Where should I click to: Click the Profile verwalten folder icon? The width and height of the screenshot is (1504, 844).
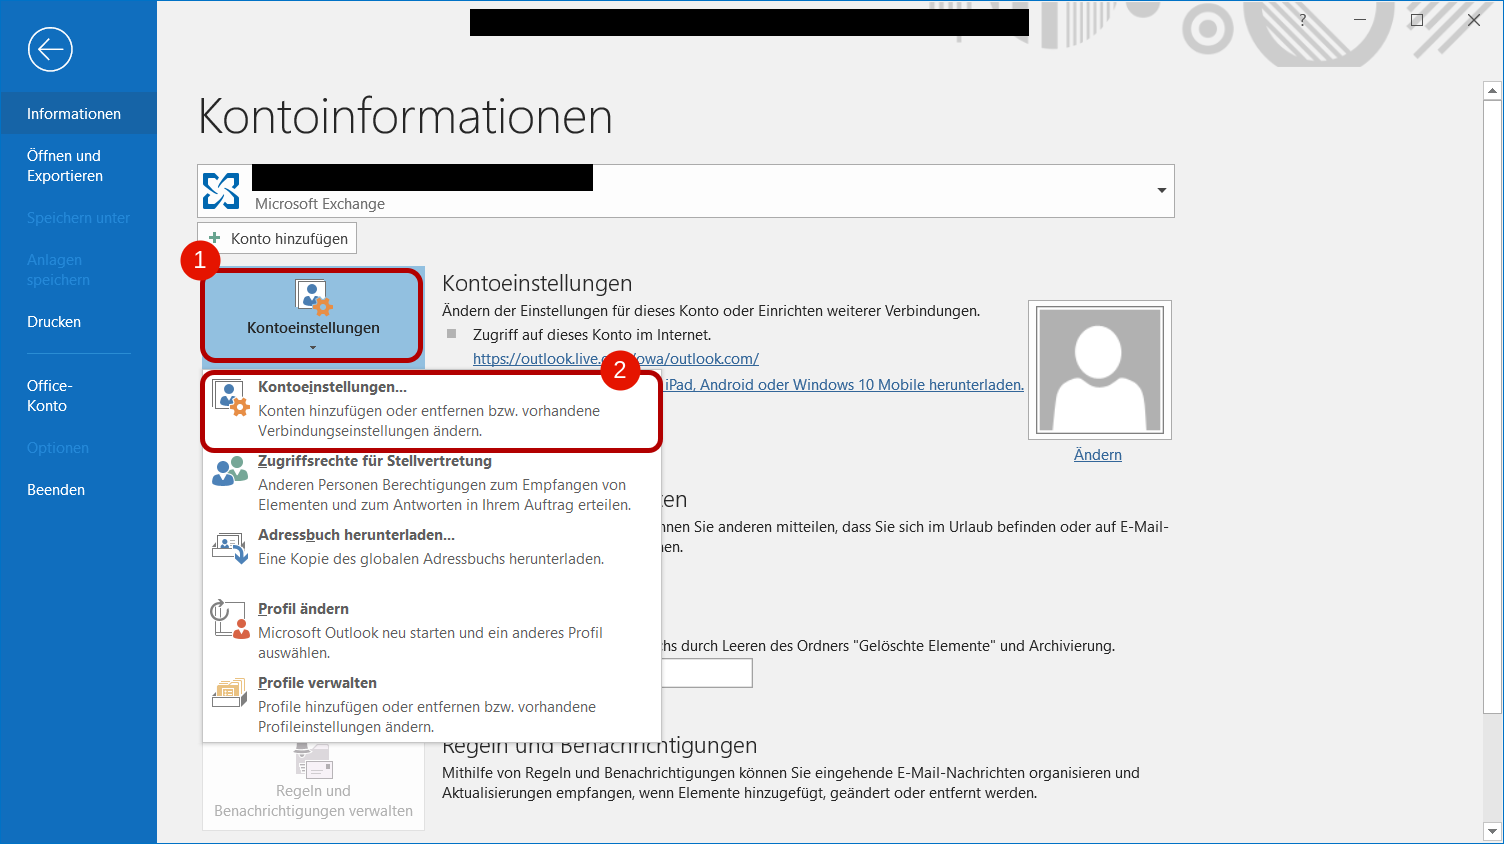[229, 693]
